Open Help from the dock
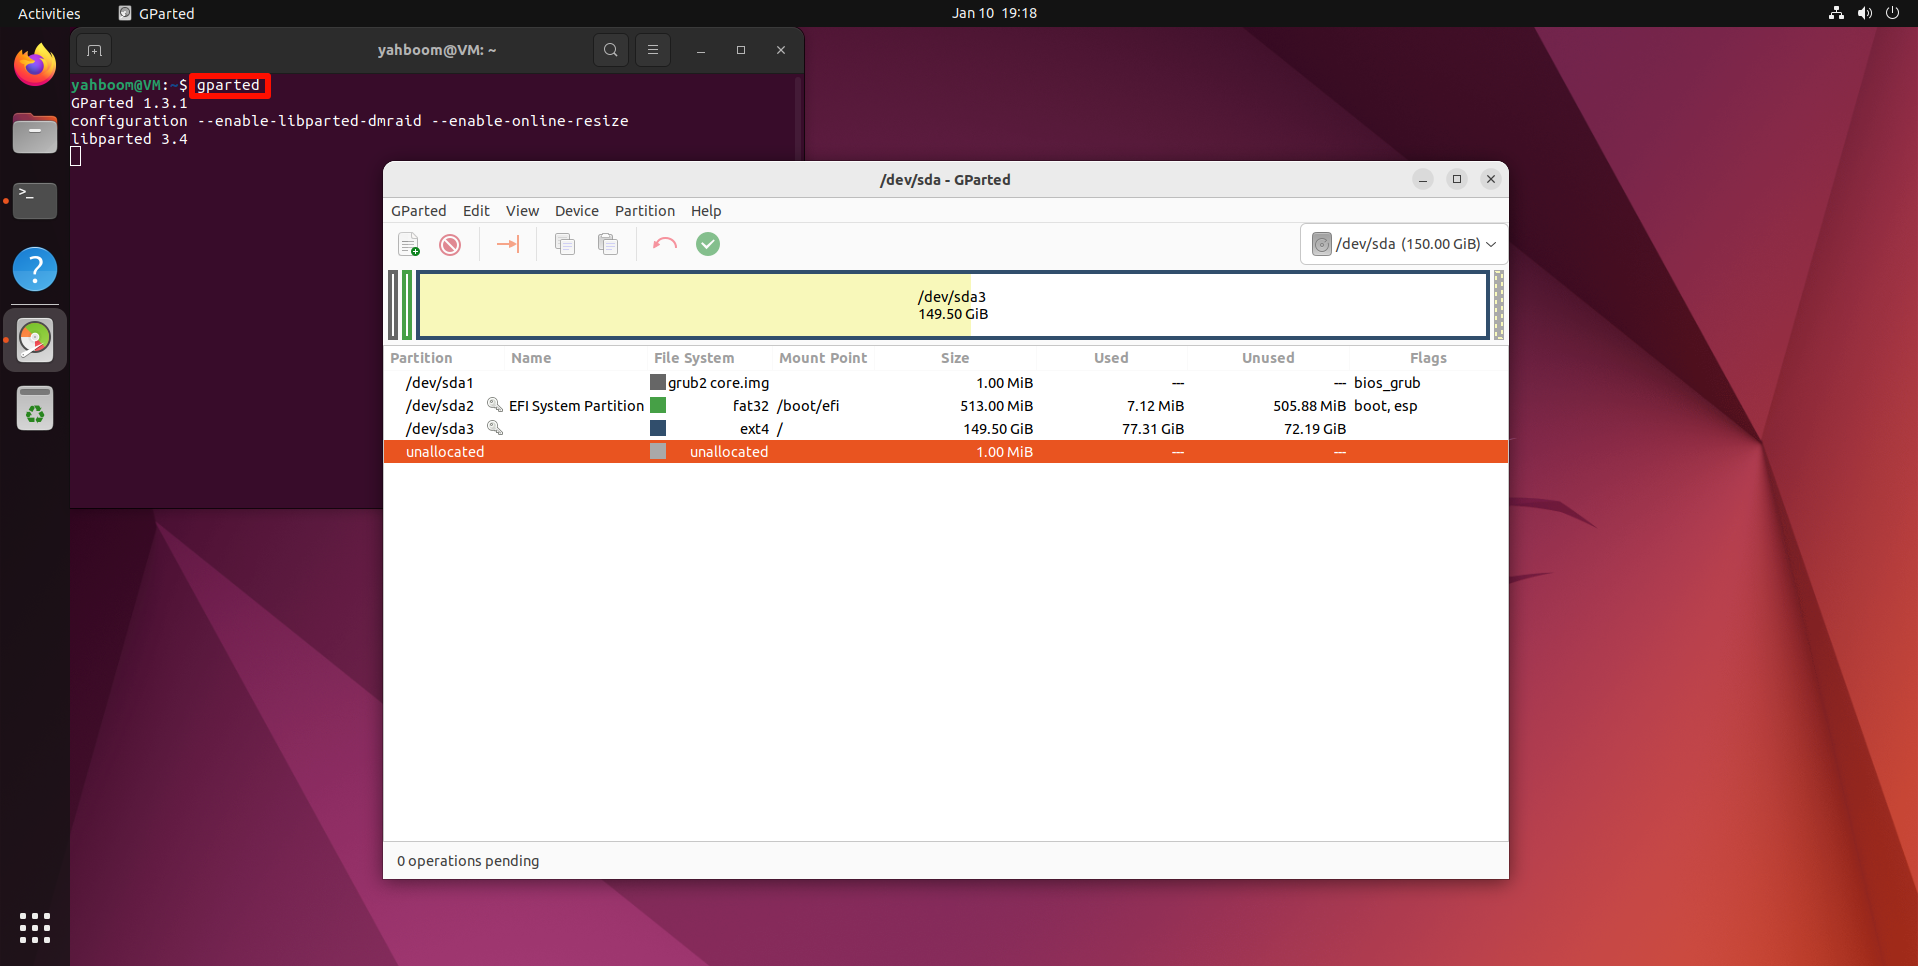The height and width of the screenshot is (966, 1918). (x=35, y=269)
